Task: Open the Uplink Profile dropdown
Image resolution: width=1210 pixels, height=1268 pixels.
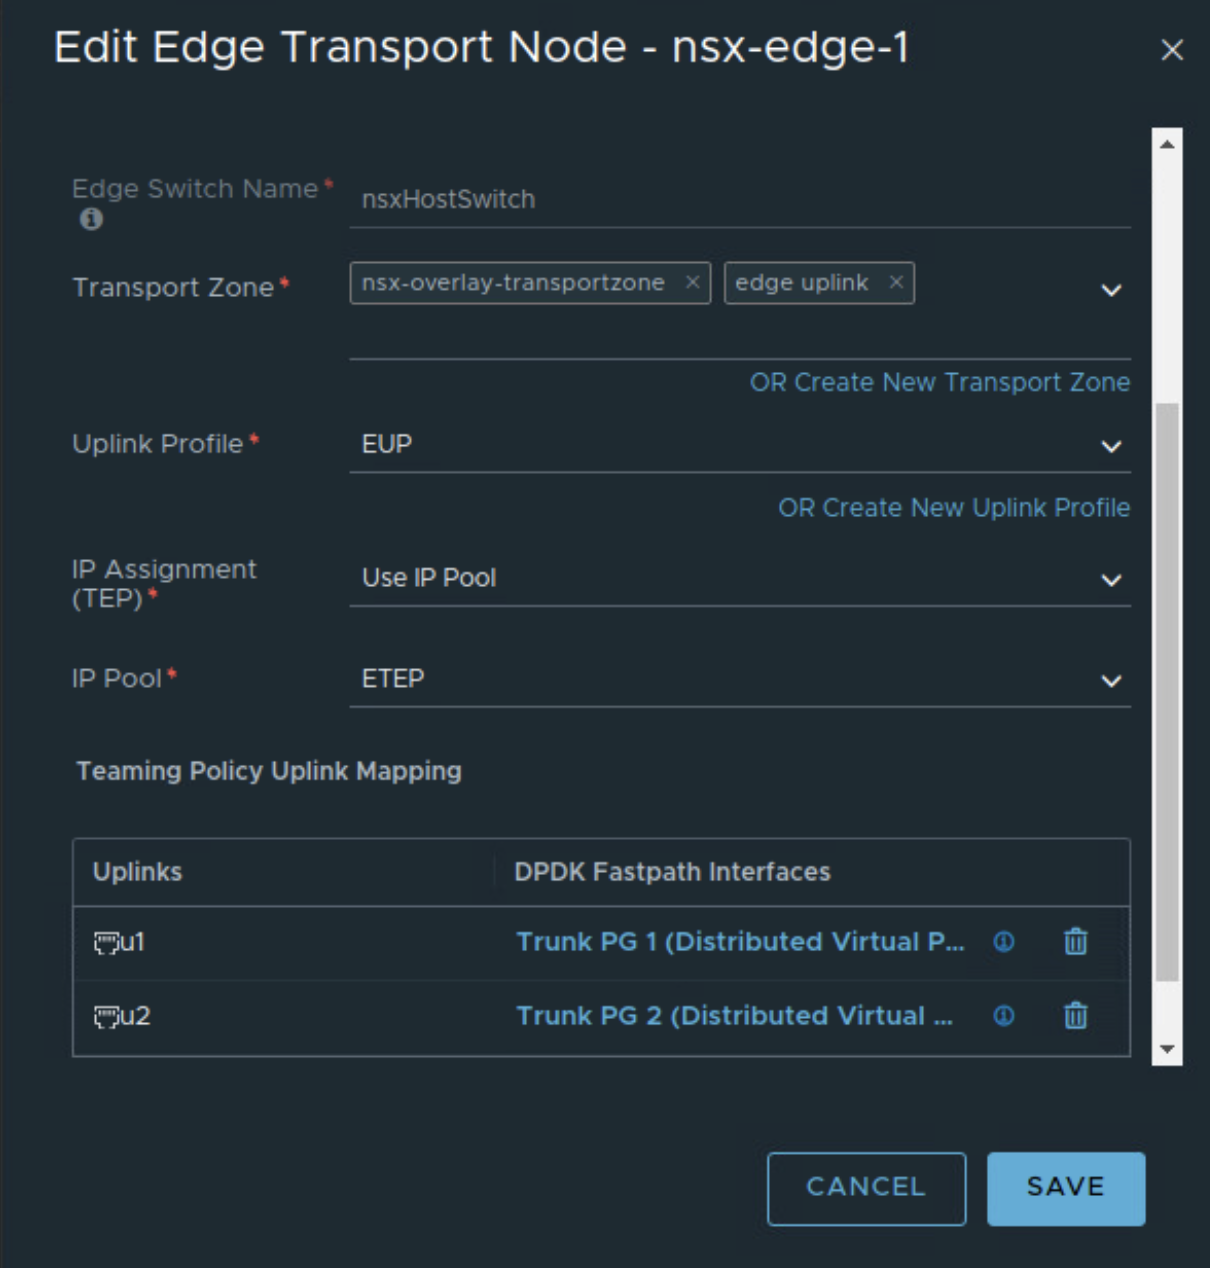Action: click(1111, 446)
